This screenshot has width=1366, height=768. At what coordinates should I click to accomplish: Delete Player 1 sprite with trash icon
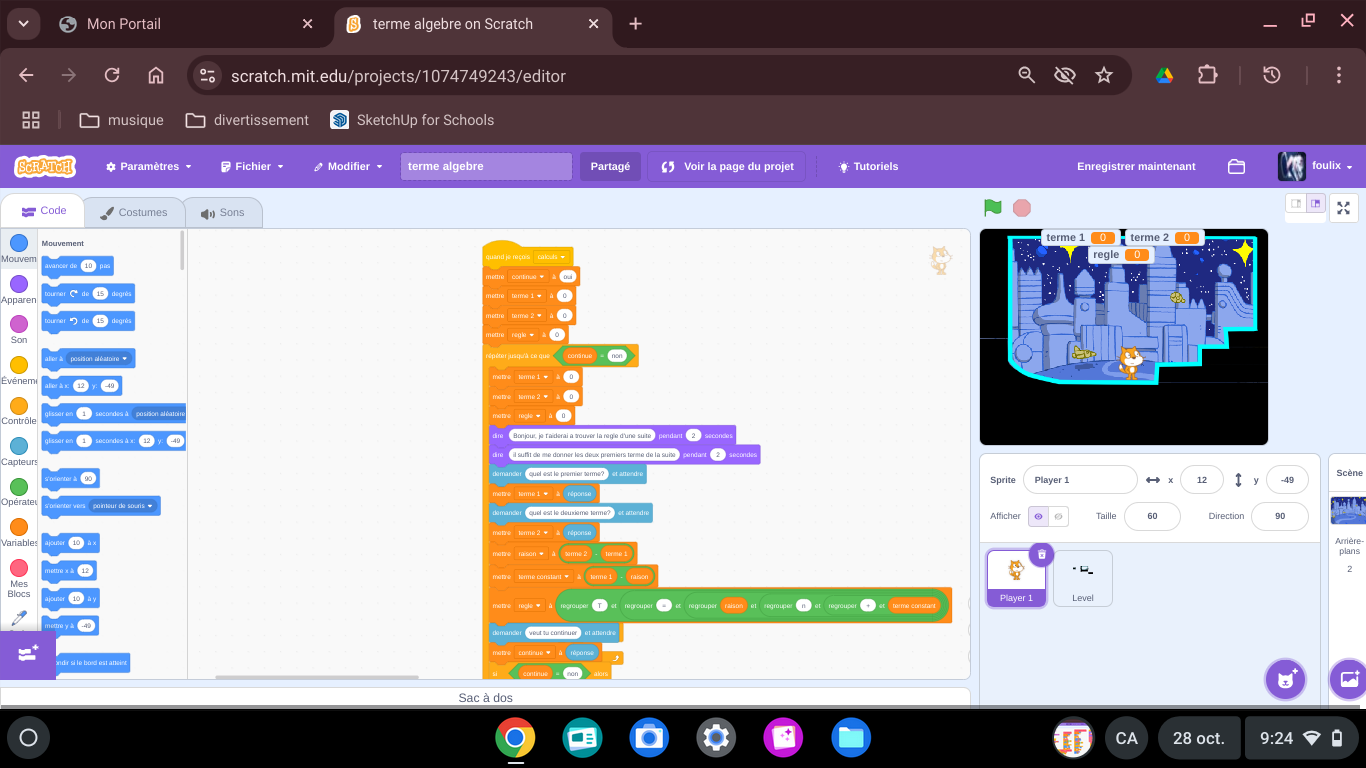(1041, 554)
